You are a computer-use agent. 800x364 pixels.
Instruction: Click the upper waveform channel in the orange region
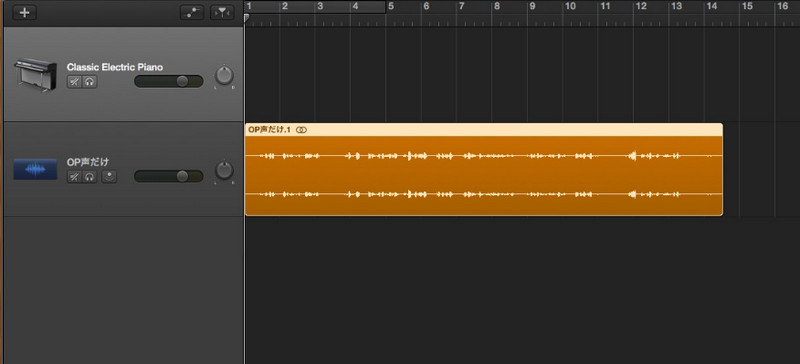[x=484, y=156]
